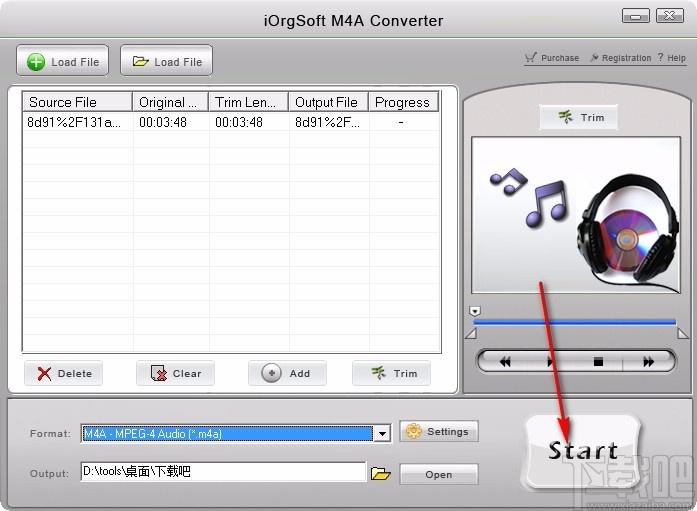This screenshot has width=697, height=511.
Task: Open the Format dropdown arrow
Action: (x=382, y=434)
